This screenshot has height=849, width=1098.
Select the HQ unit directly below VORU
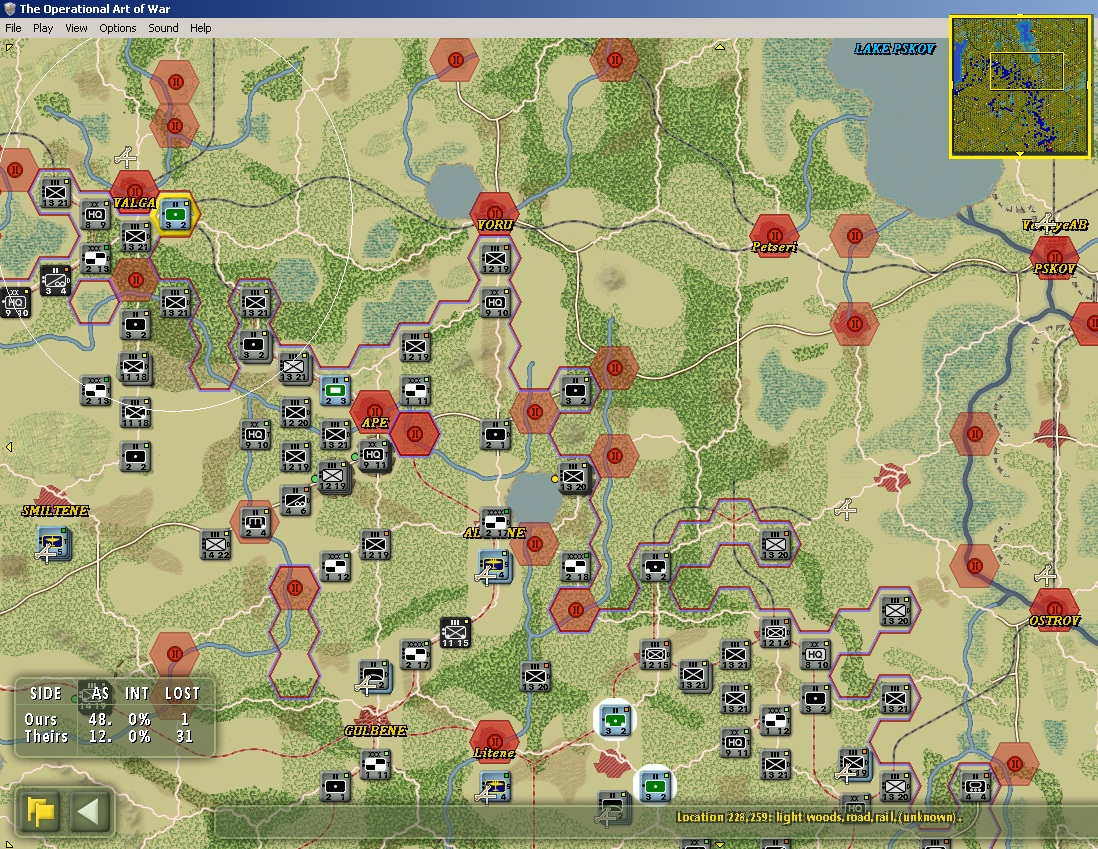[x=495, y=302]
